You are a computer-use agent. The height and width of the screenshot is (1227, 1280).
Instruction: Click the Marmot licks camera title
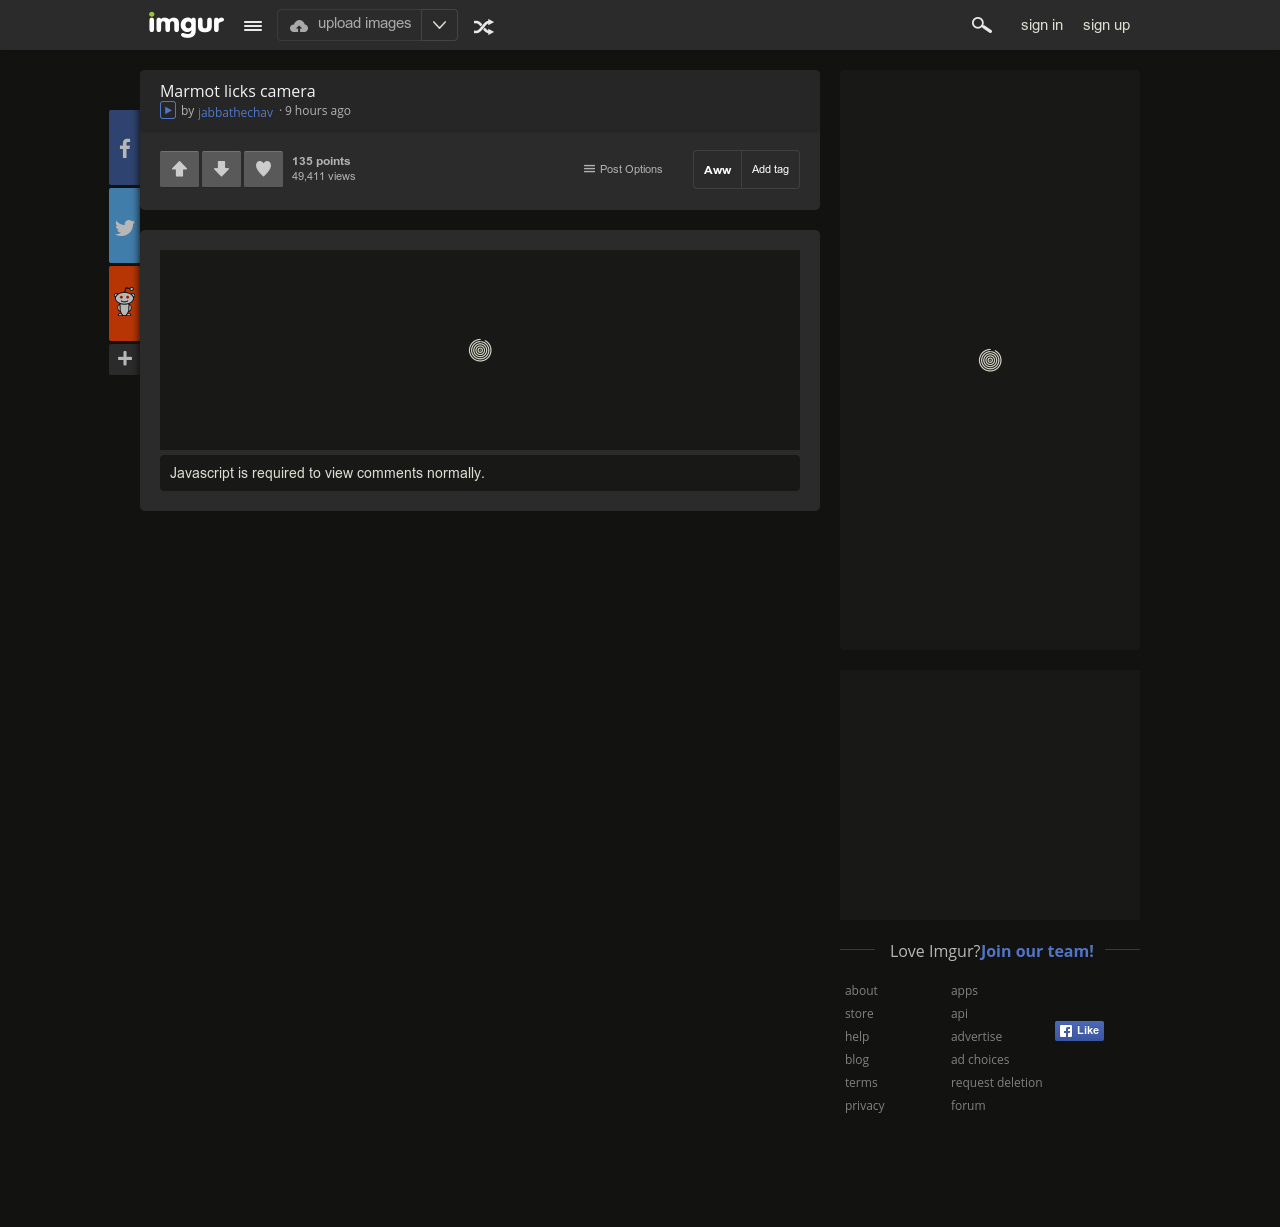(x=238, y=91)
